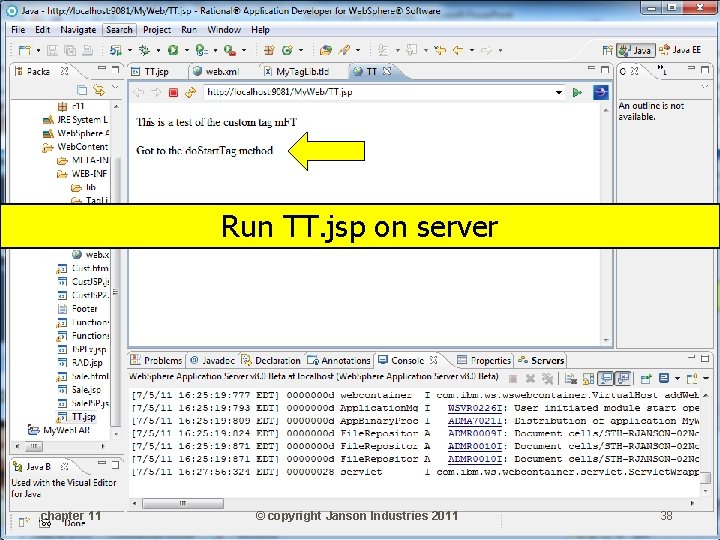
Task: Toggle Show Console When Standard Out Changes
Action: (x=606, y=379)
